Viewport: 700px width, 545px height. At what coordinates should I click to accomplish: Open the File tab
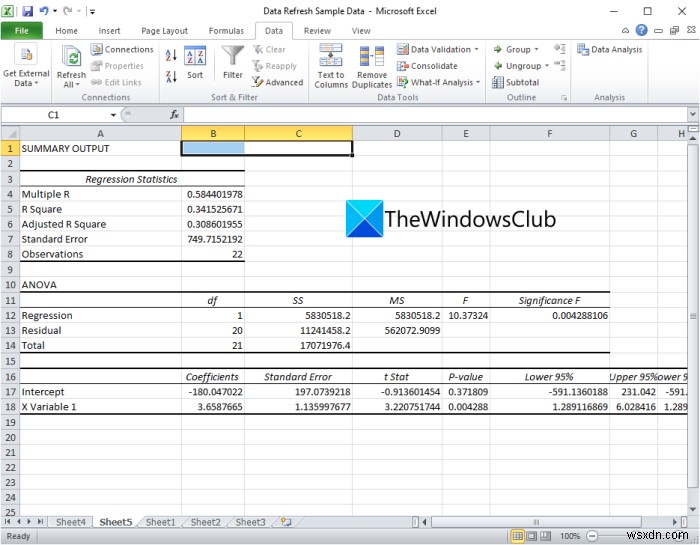click(x=21, y=31)
